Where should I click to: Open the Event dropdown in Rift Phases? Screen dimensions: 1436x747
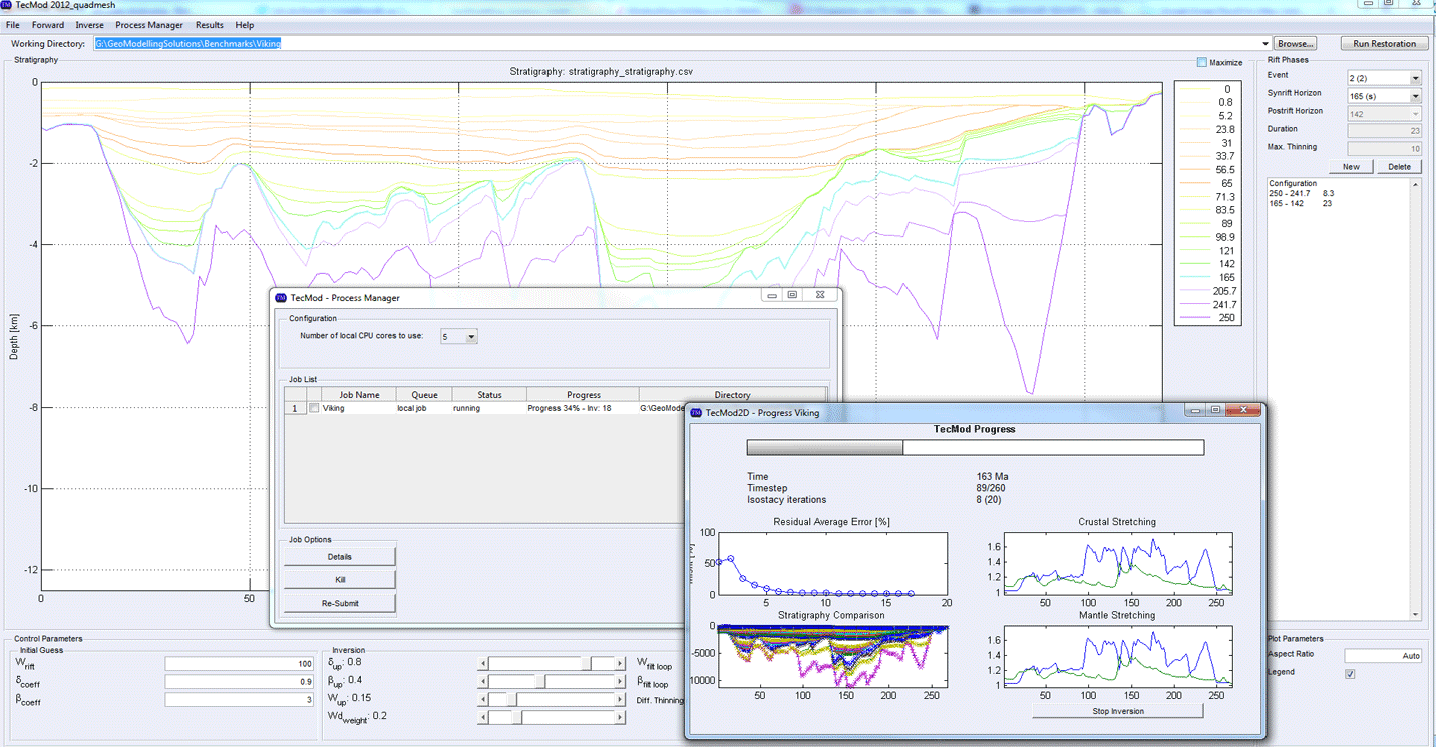(1415, 78)
